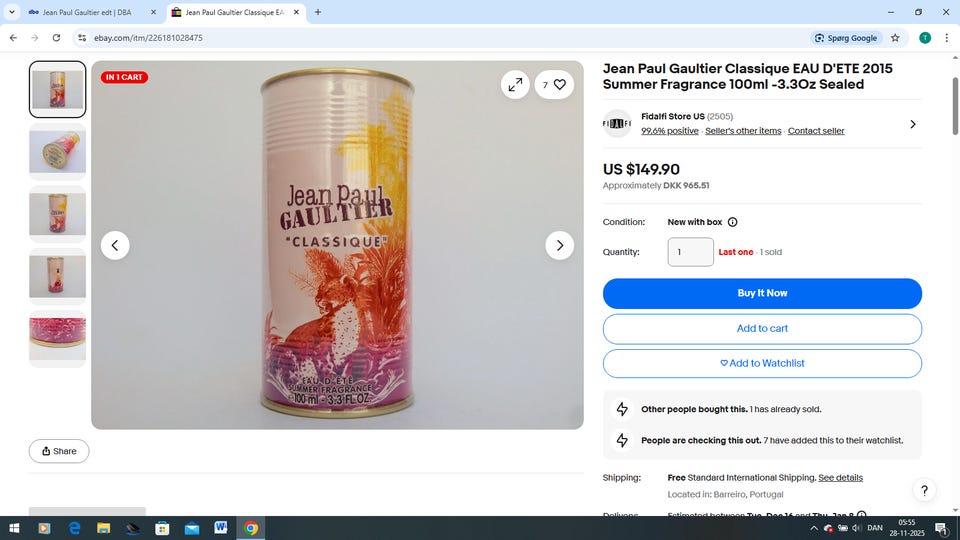960x540 pixels.
Task: Open Google Chrome in the taskbar
Action: click(x=251, y=528)
